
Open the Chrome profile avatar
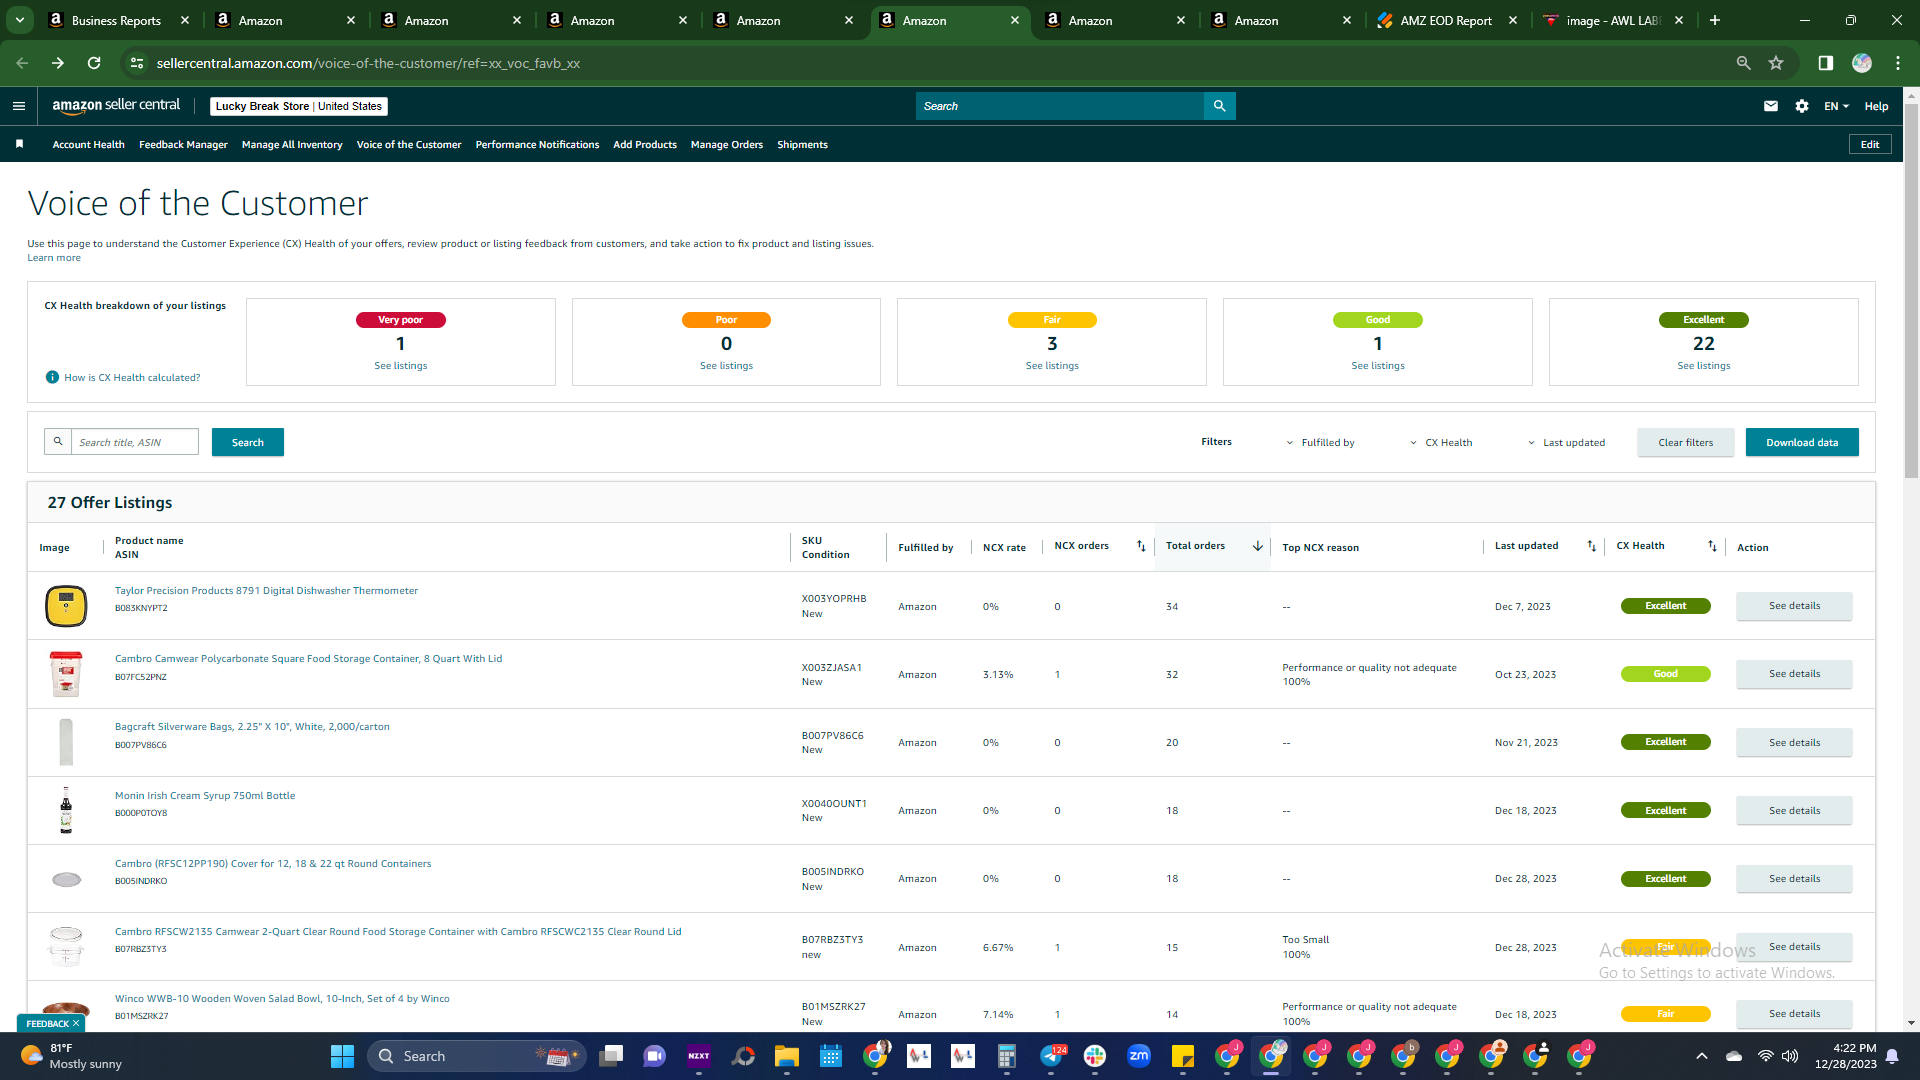click(x=1862, y=63)
